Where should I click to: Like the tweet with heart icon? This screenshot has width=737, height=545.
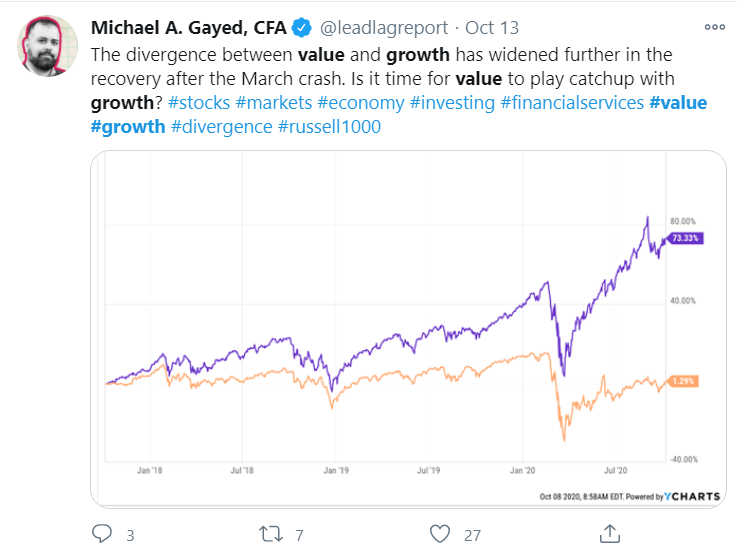pos(440,534)
